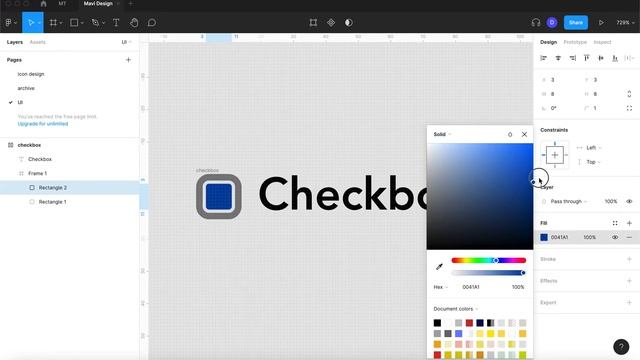Image resolution: width=640 pixels, height=360 pixels.
Task: Select the Rectangle shape tool
Action: (74, 23)
